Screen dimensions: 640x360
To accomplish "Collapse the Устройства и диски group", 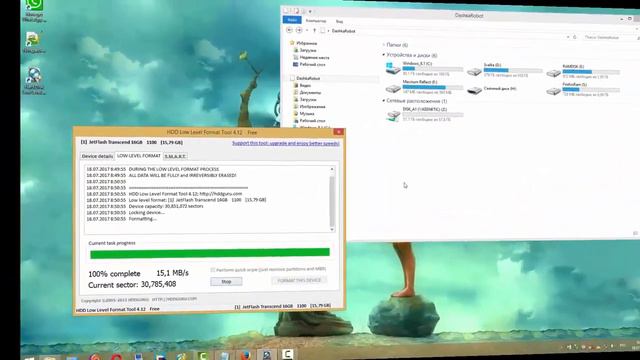I will point(384,55).
